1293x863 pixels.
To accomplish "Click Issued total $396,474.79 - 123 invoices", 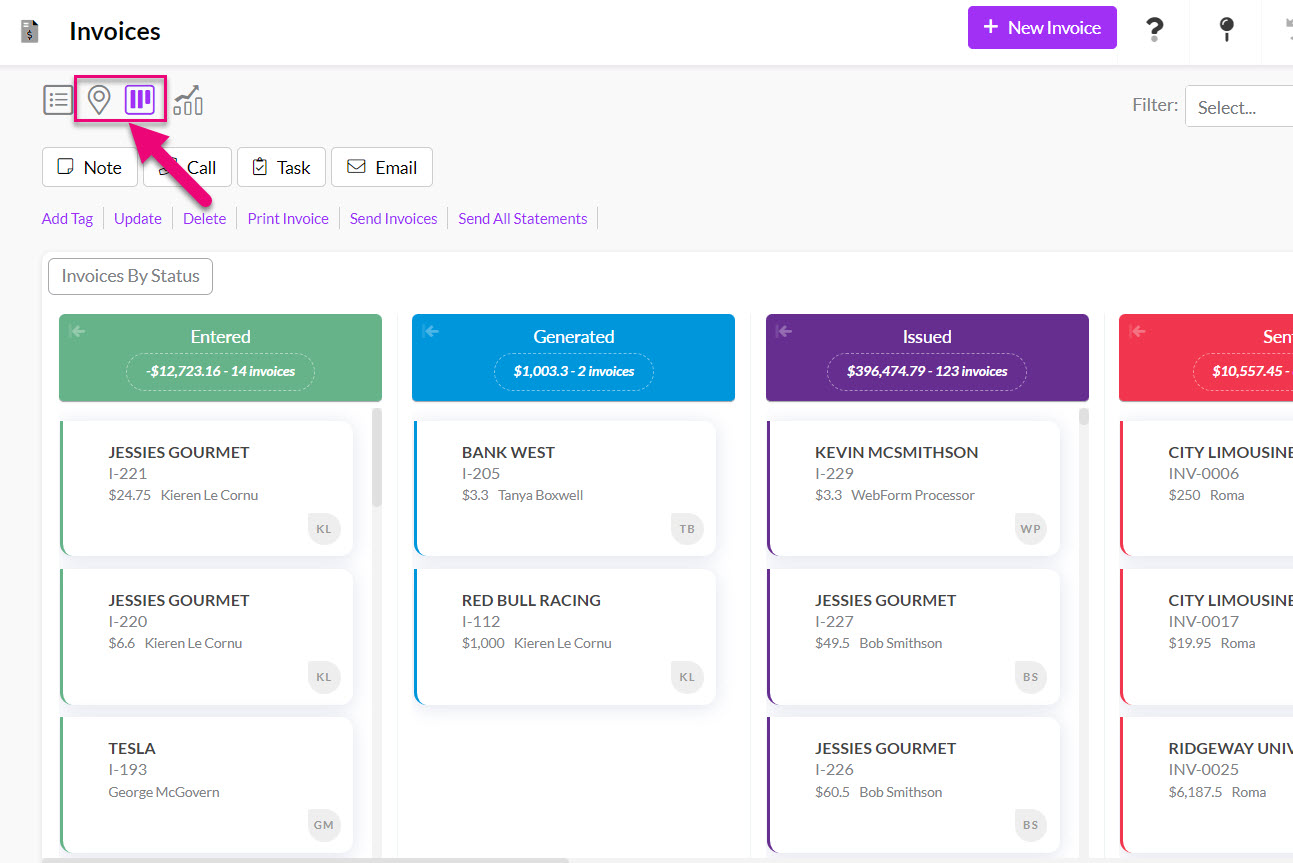I will tap(927, 371).
